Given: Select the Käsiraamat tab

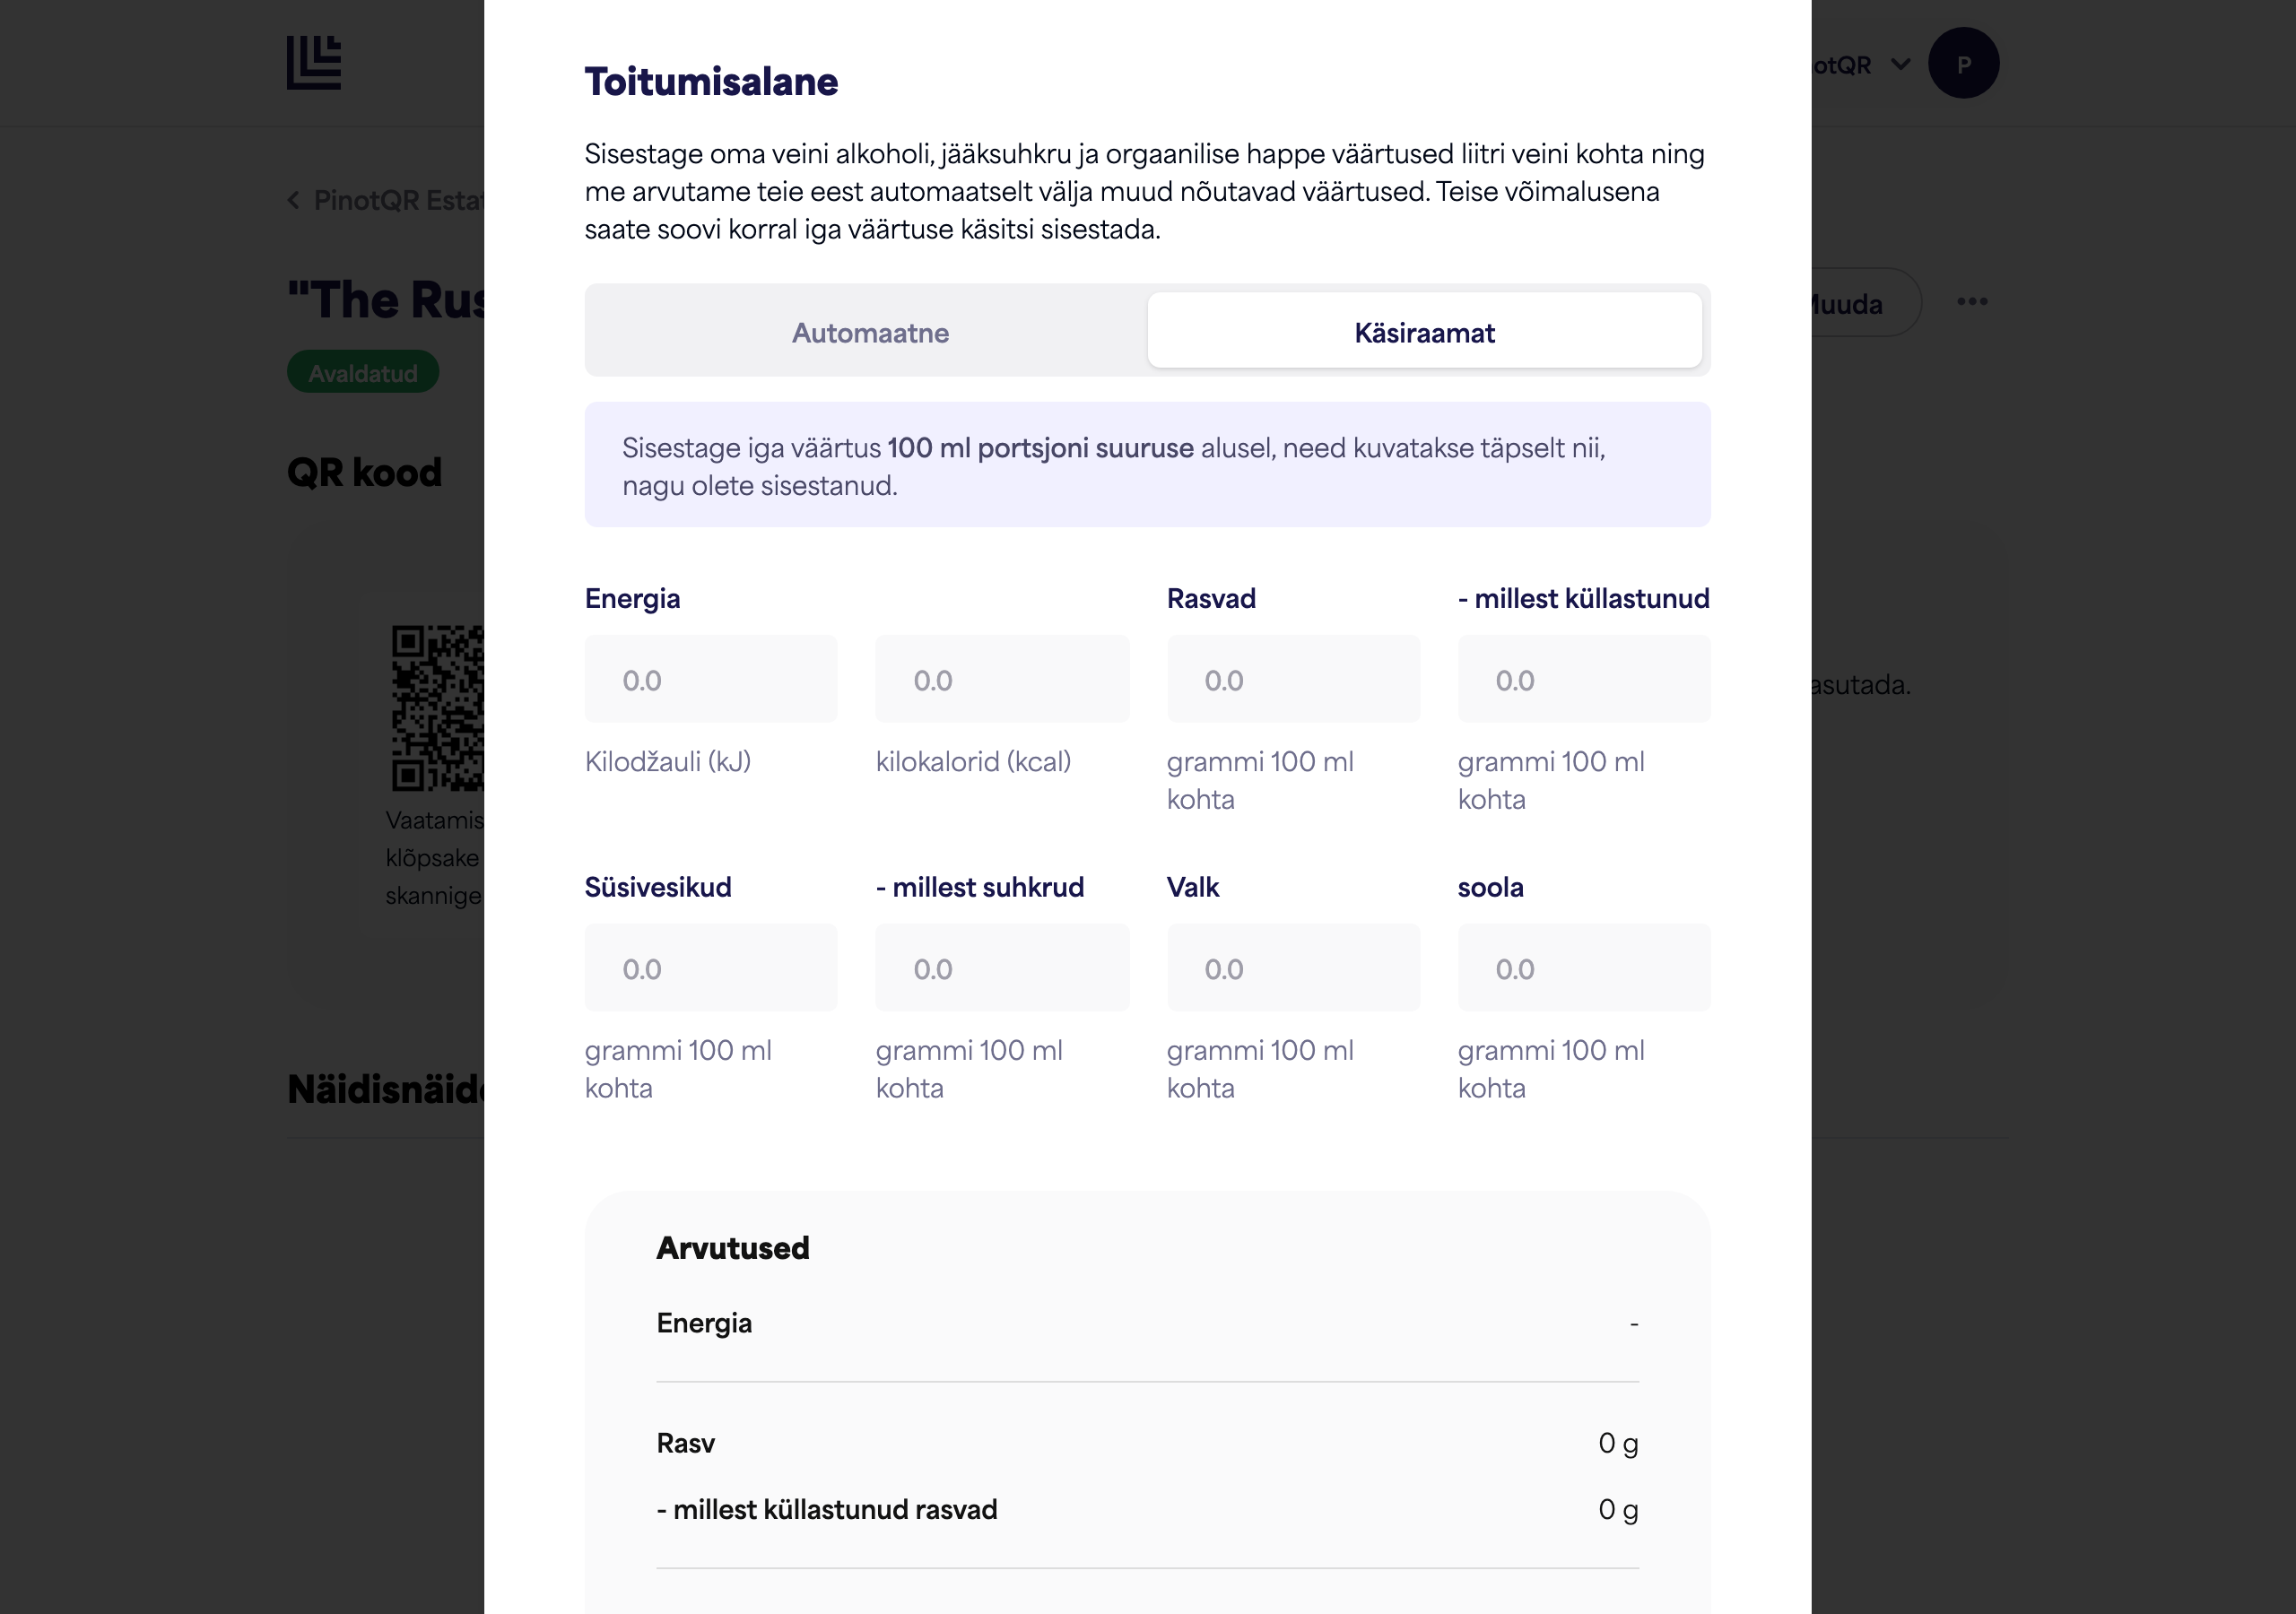Looking at the screenshot, I should tap(1424, 332).
